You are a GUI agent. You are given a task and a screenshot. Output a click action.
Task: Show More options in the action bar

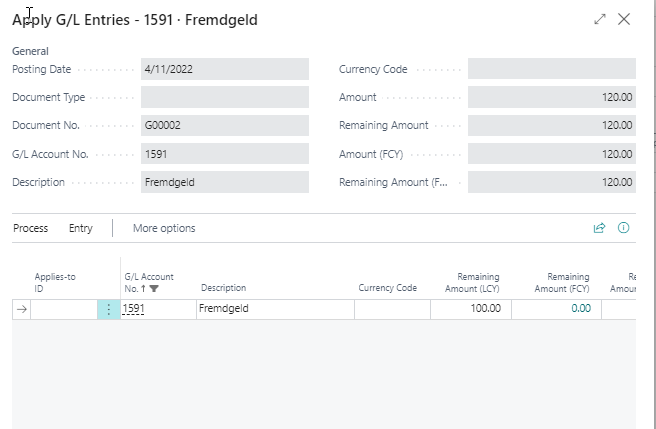[x=164, y=228]
